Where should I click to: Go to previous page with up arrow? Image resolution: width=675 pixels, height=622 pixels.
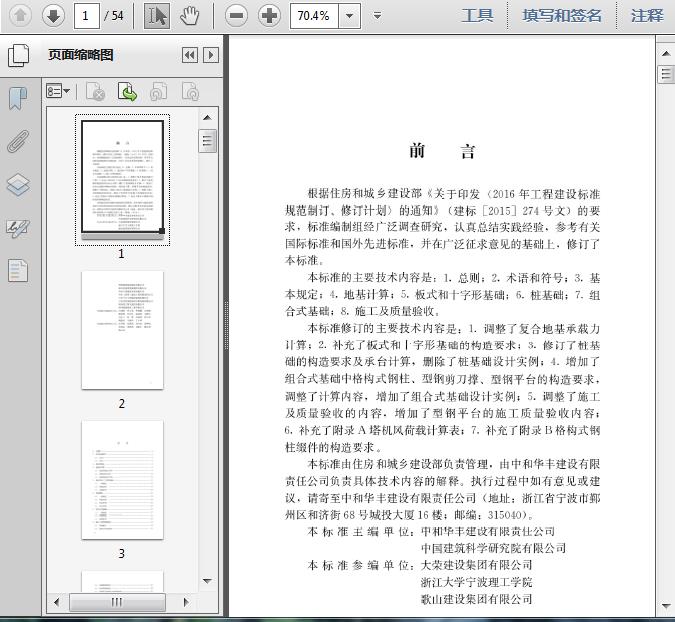pyautogui.click(x=20, y=15)
